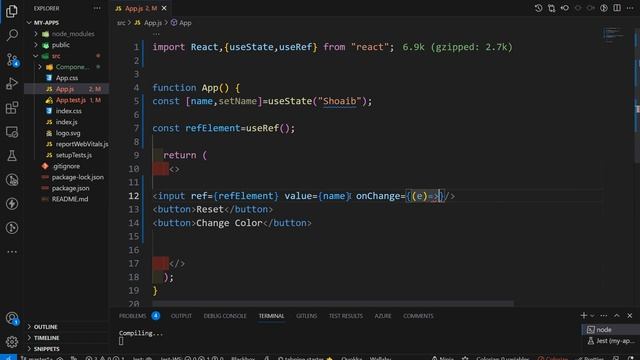Switch to the AZURE tab
The height and width of the screenshot is (360, 640).
pos(383,316)
